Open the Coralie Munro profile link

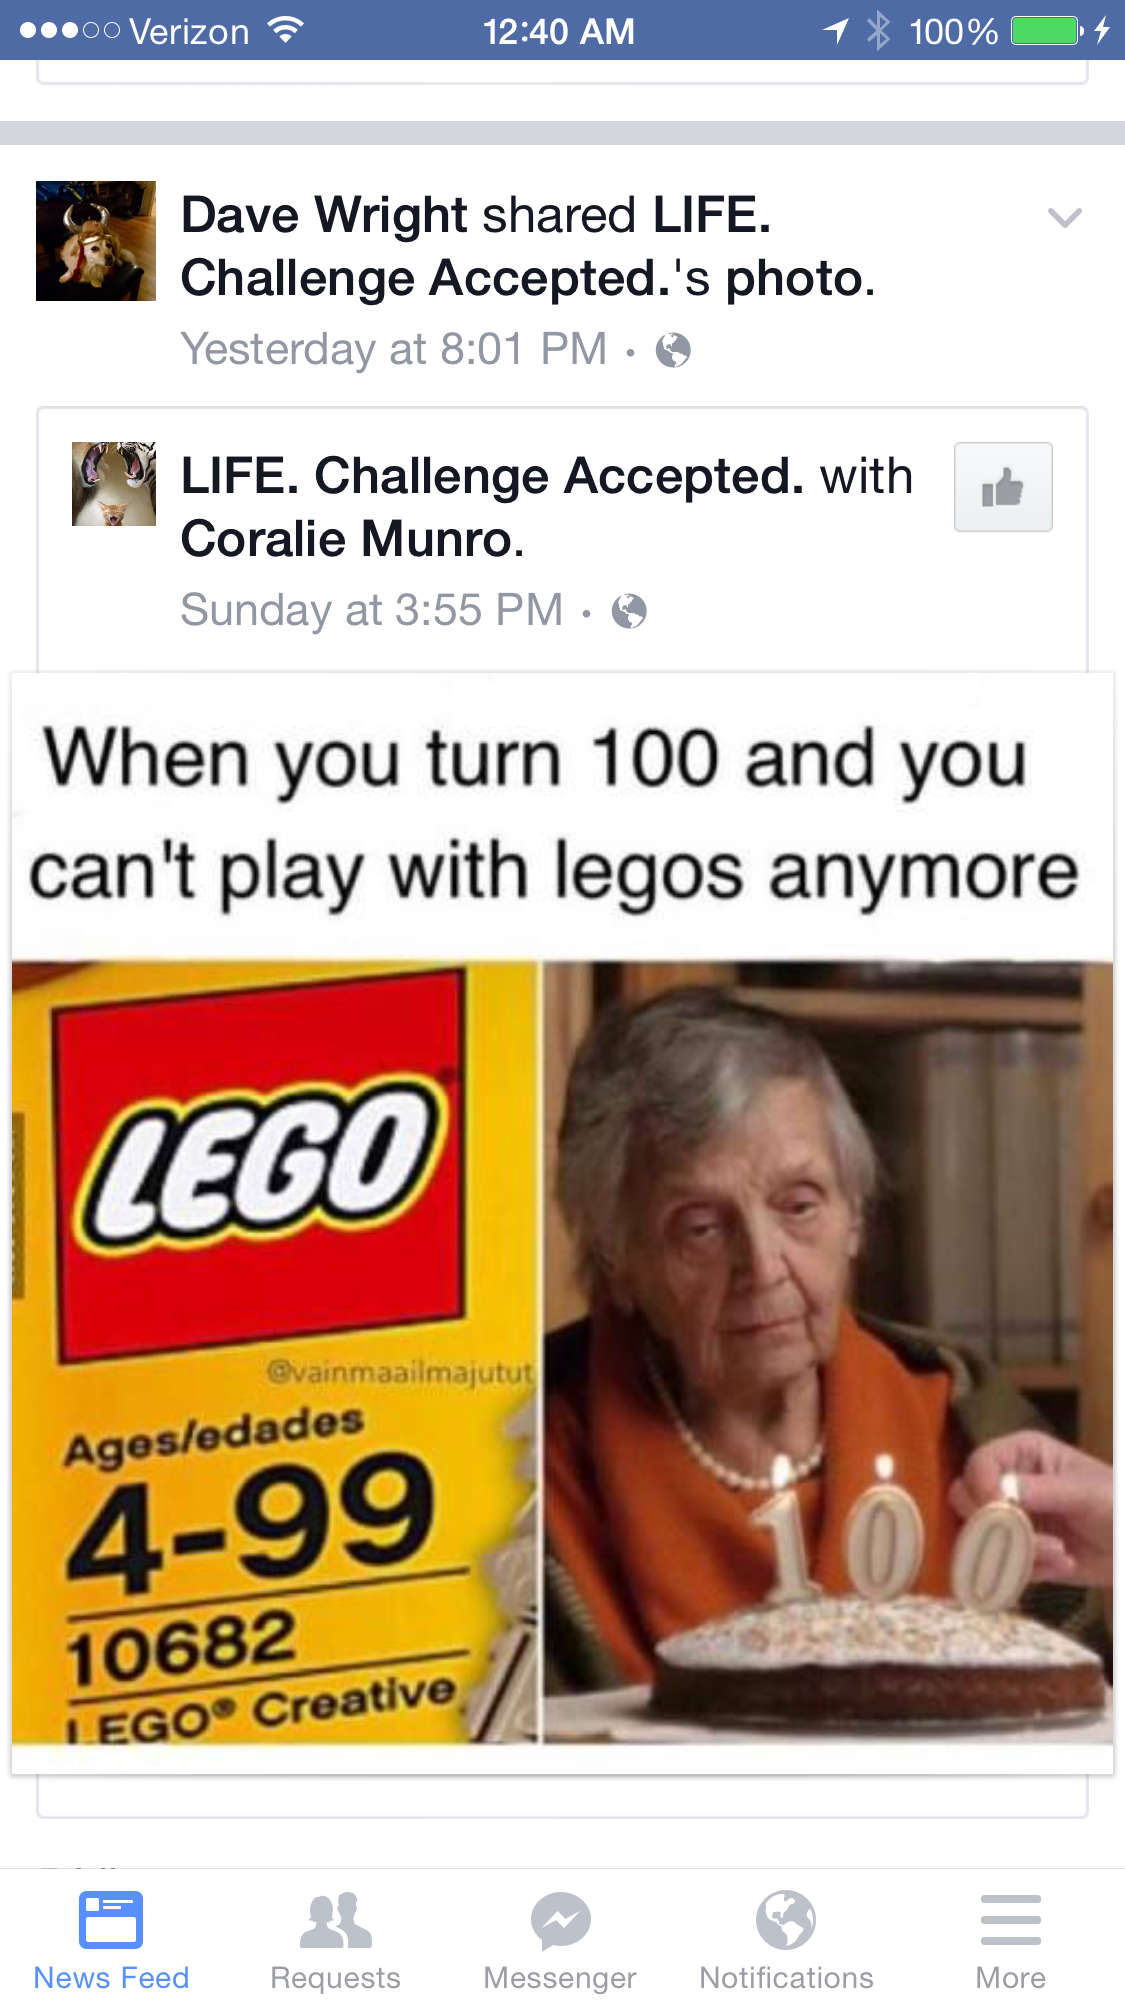tap(352, 539)
